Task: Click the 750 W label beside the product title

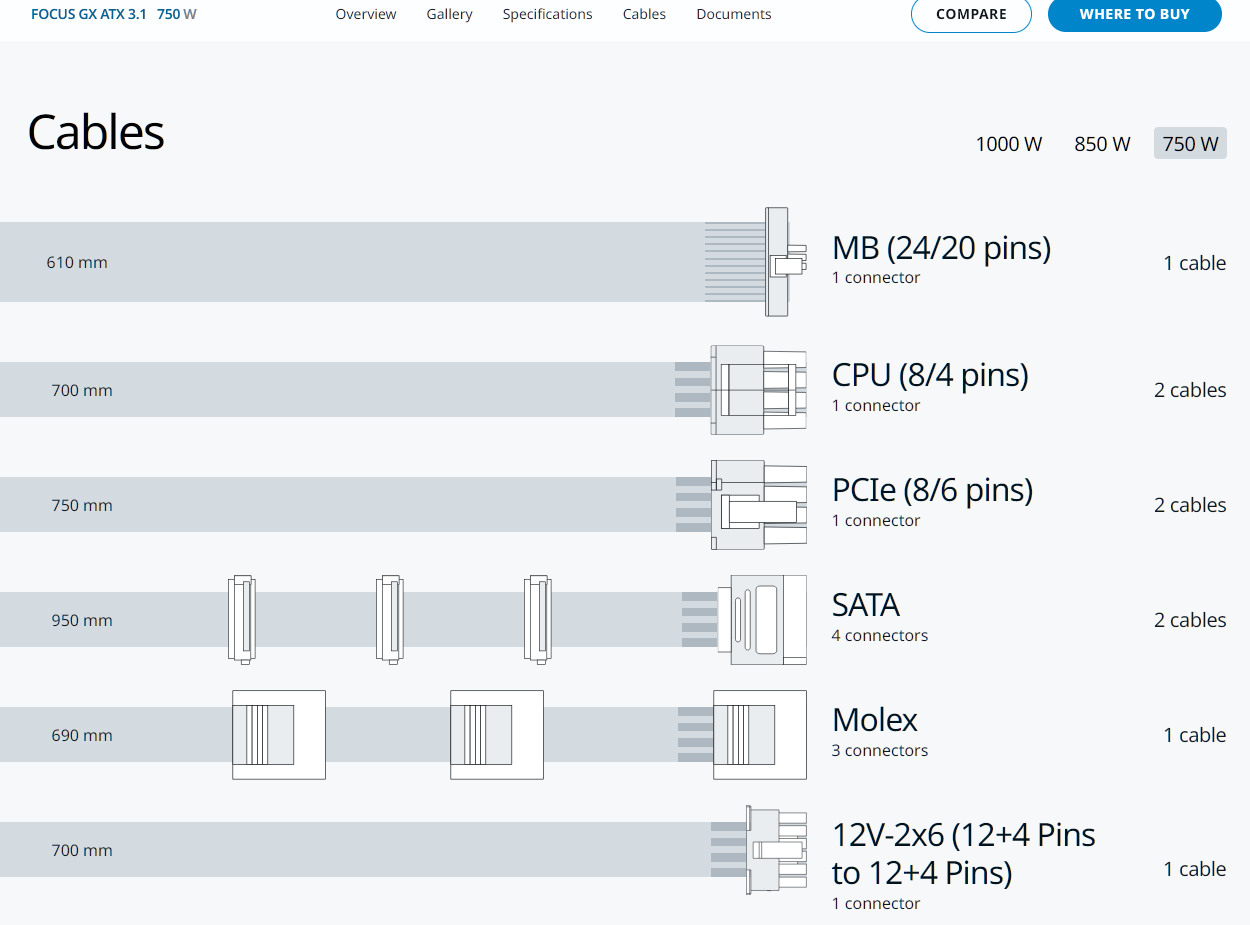Action: point(177,14)
